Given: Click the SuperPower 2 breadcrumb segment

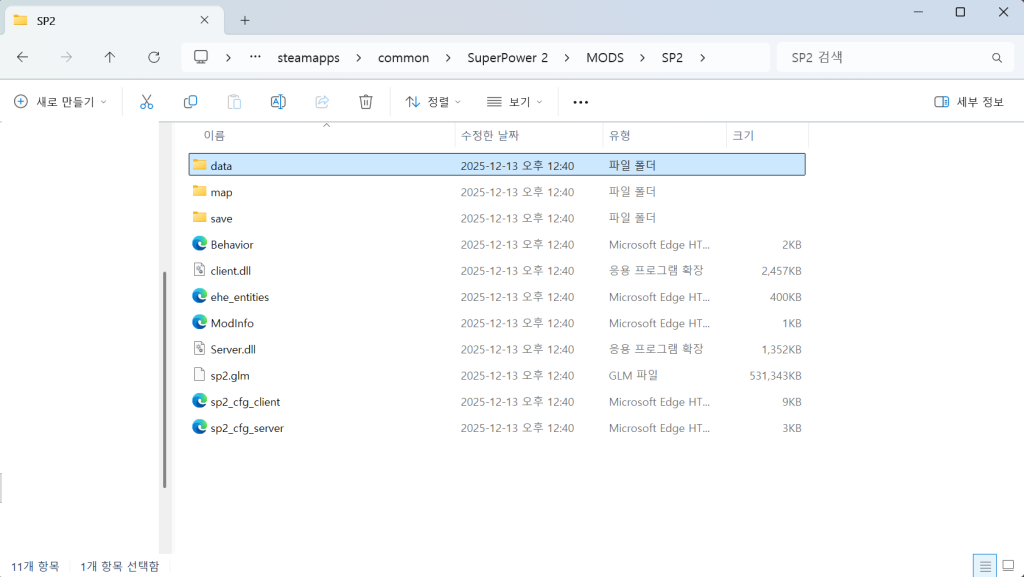Looking at the screenshot, I should 507,58.
